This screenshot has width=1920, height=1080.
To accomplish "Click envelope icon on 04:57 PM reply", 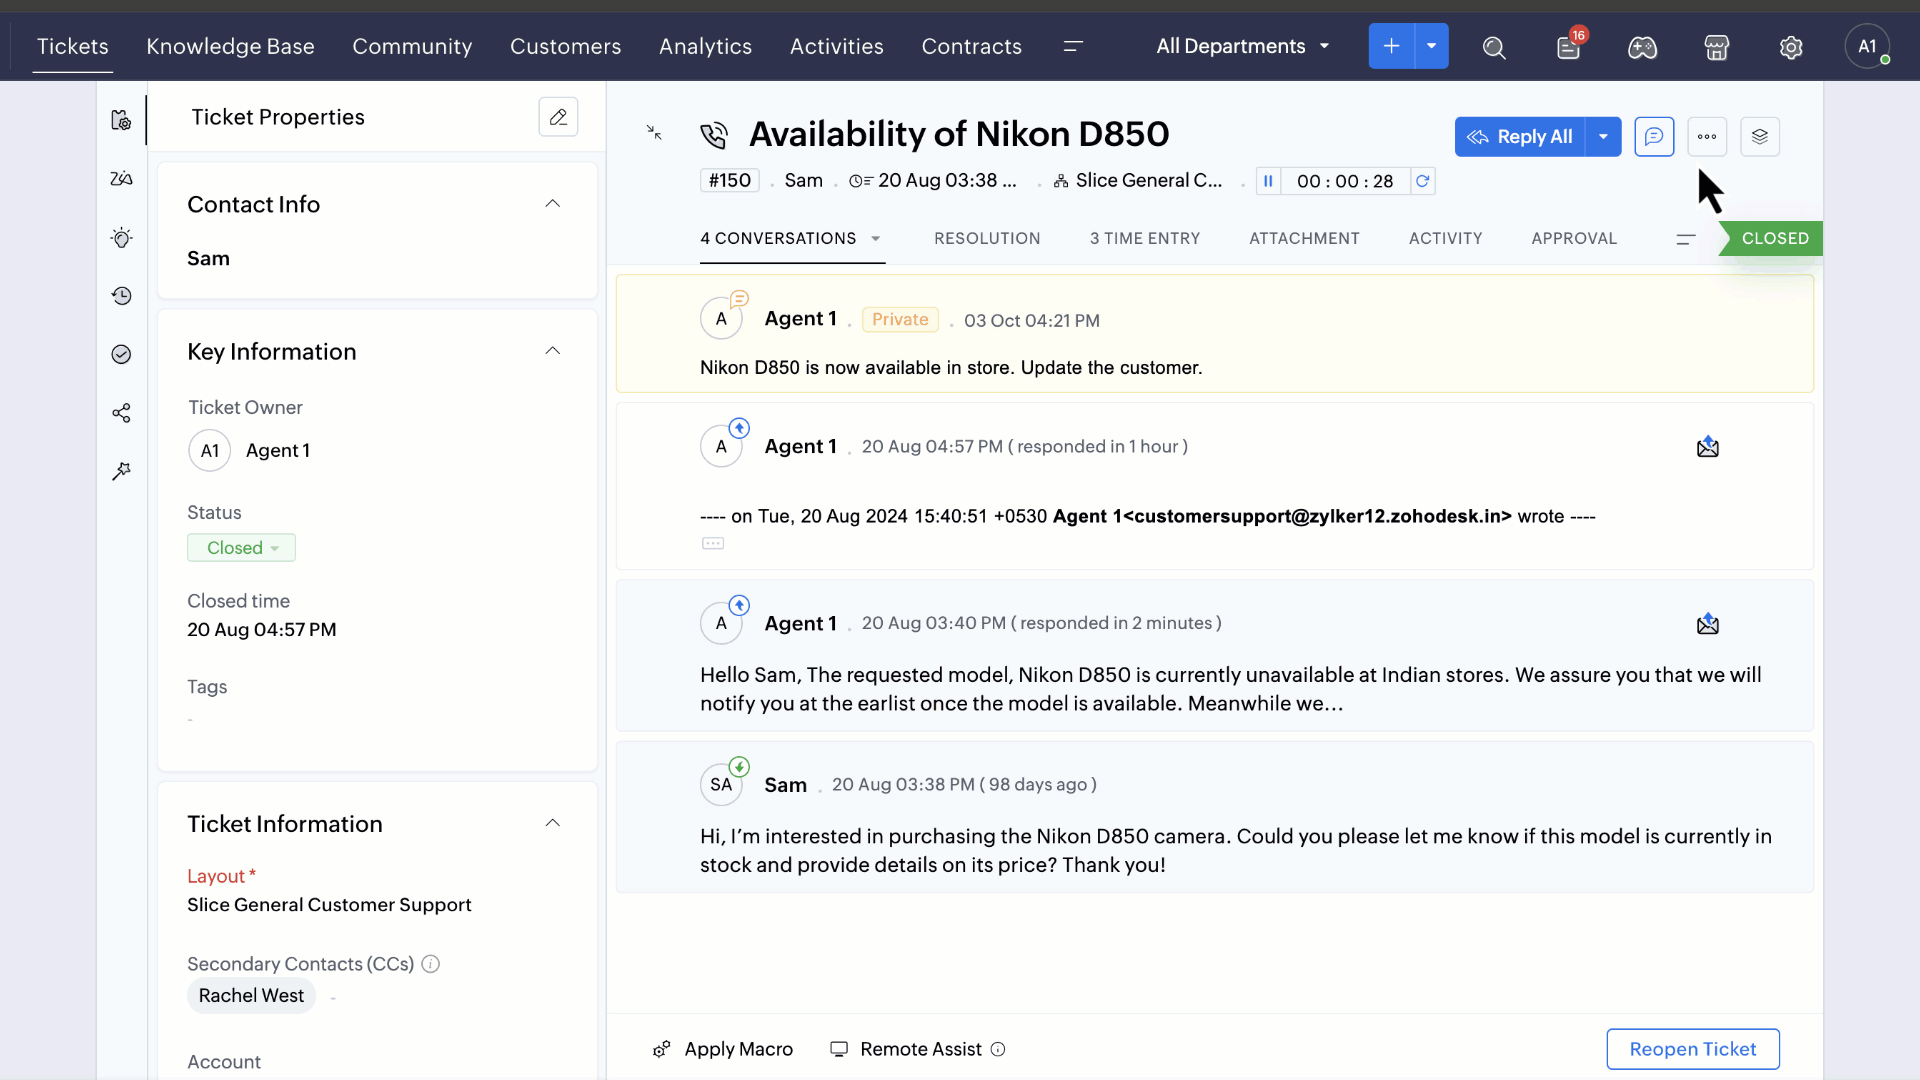I will (1708, 447).
